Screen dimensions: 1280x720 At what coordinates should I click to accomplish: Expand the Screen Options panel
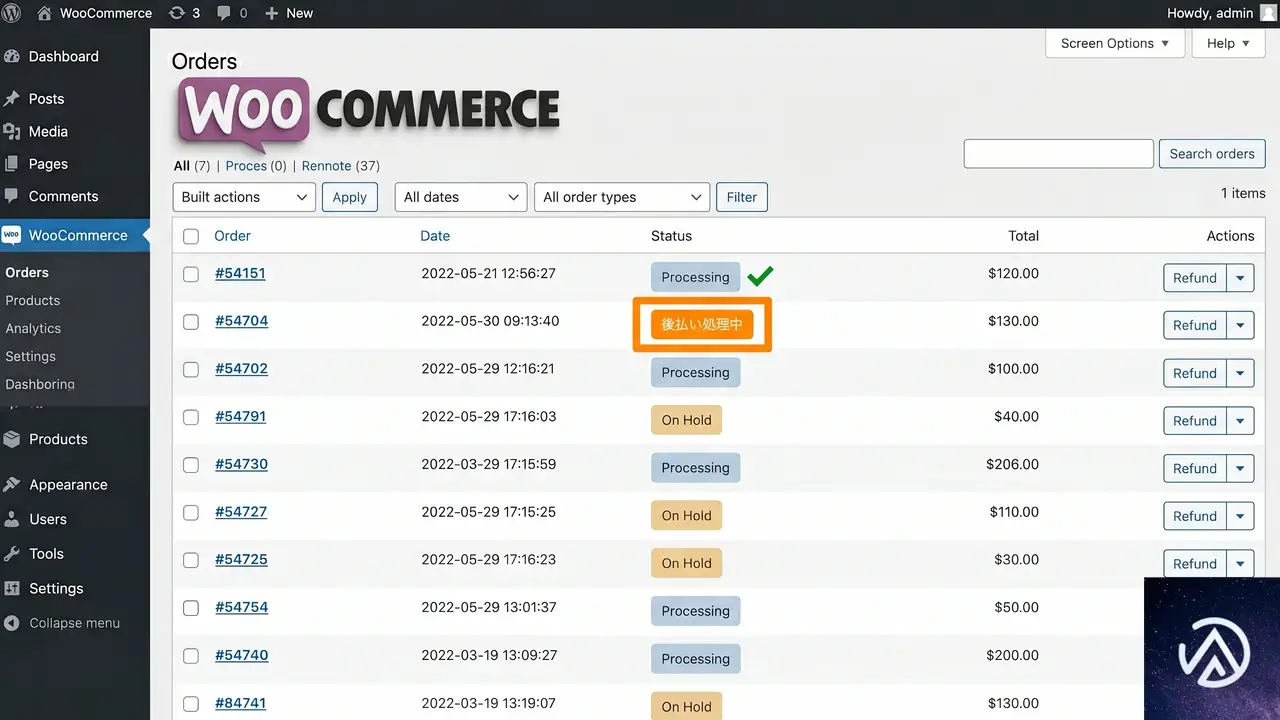tap(1115, 43)
